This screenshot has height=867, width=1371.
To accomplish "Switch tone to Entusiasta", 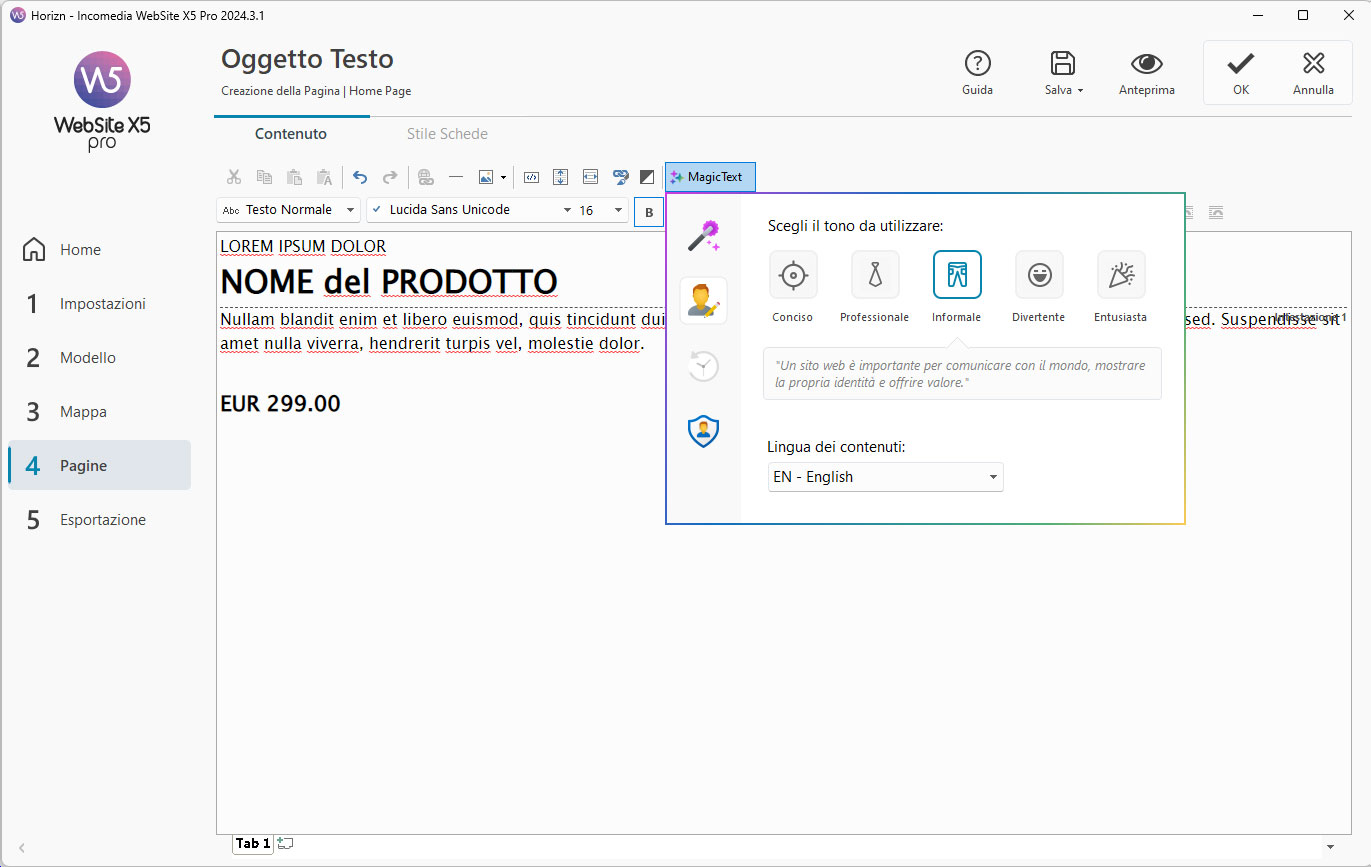I will (x=1120, y=275).
